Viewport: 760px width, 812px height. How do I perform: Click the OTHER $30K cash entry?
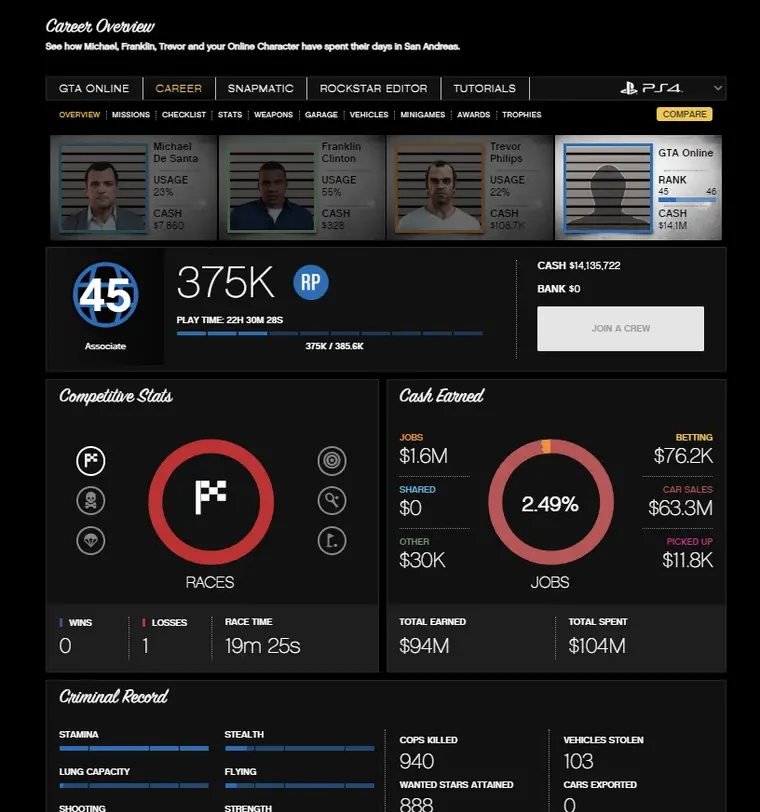pyautogui.click(x=422, y=554)
